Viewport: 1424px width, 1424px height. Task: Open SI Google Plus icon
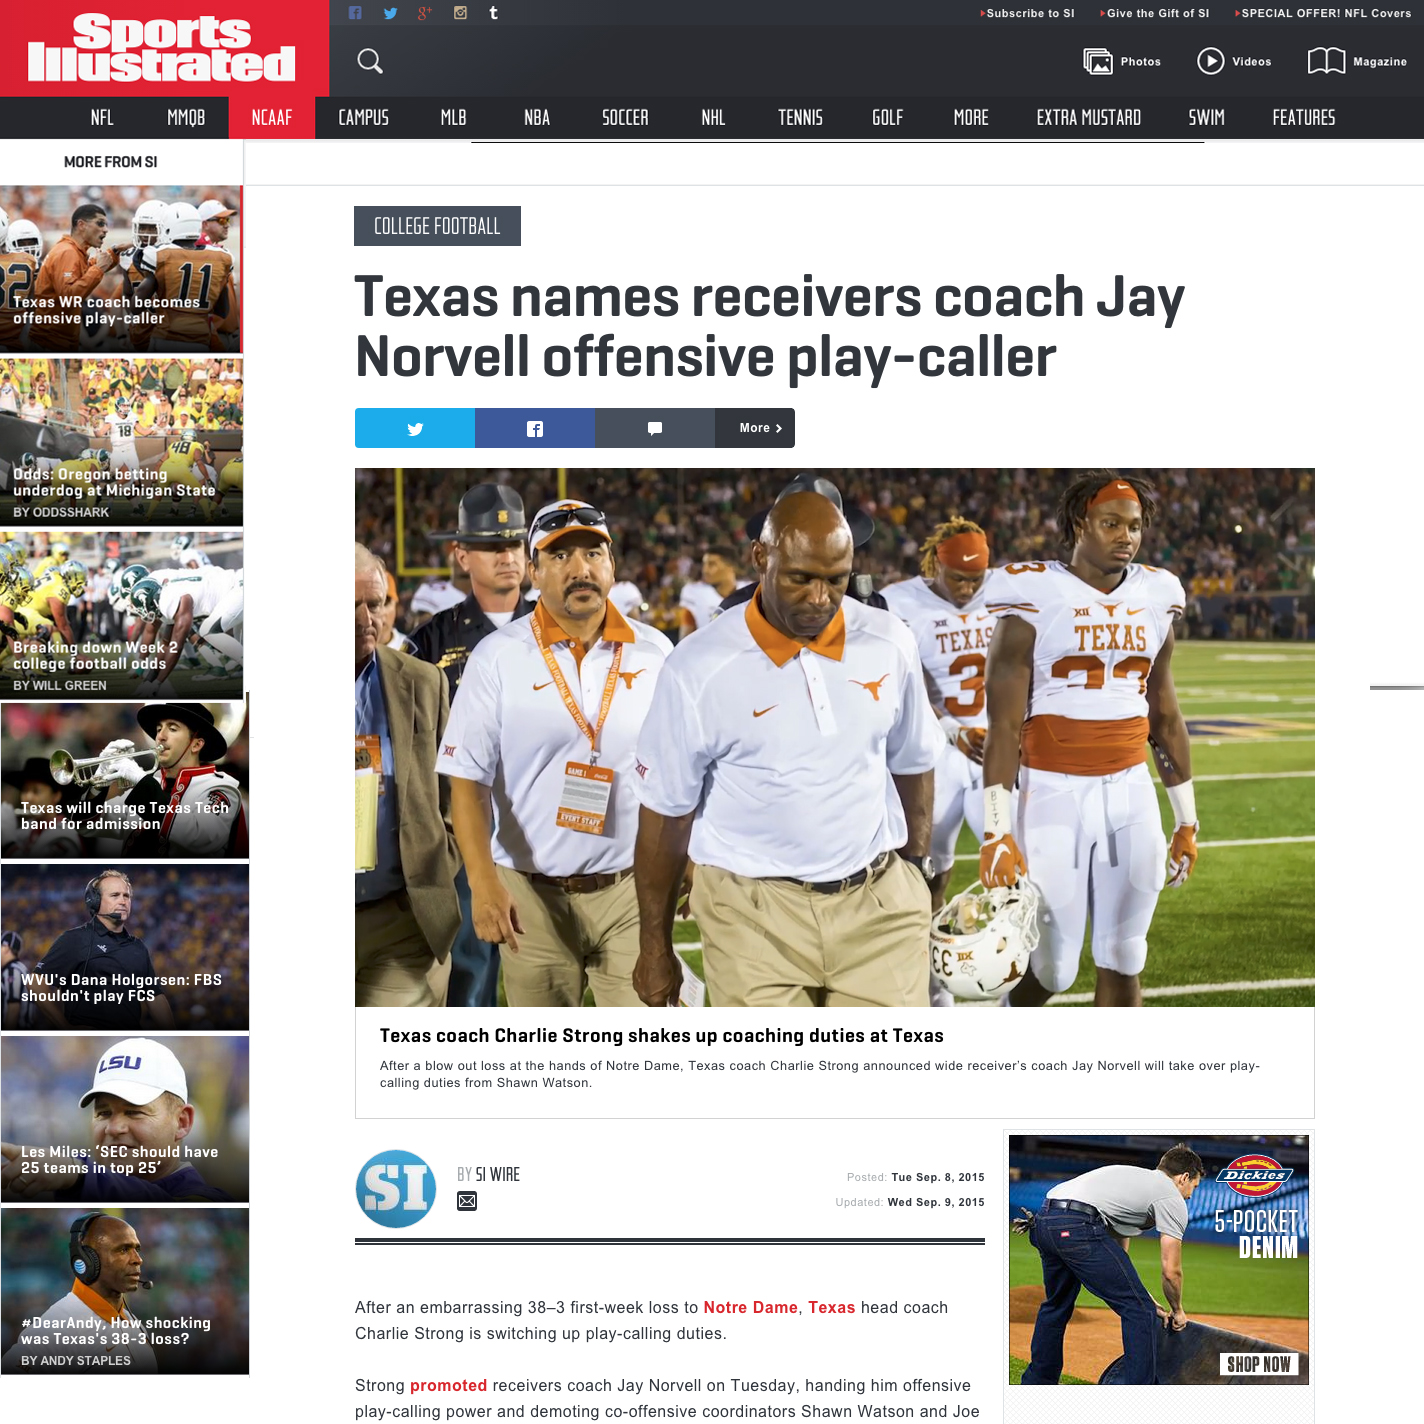[x=425, y=13]
